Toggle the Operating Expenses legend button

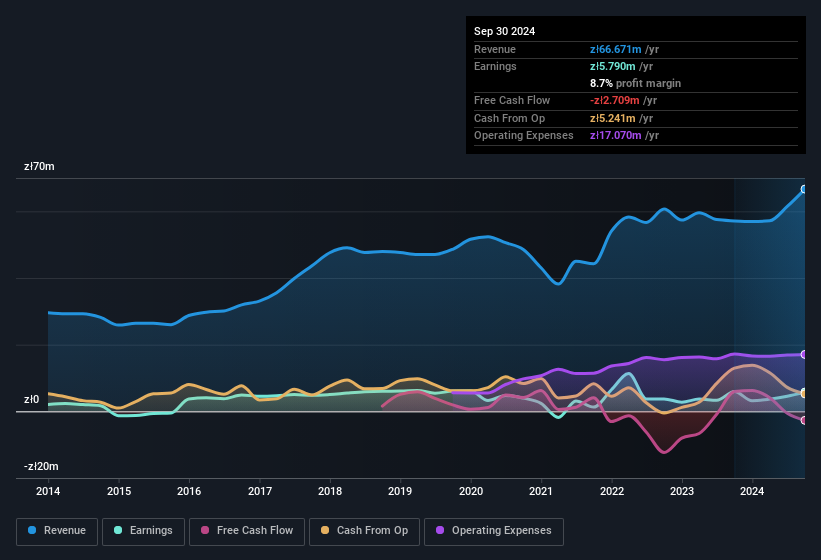493,531
